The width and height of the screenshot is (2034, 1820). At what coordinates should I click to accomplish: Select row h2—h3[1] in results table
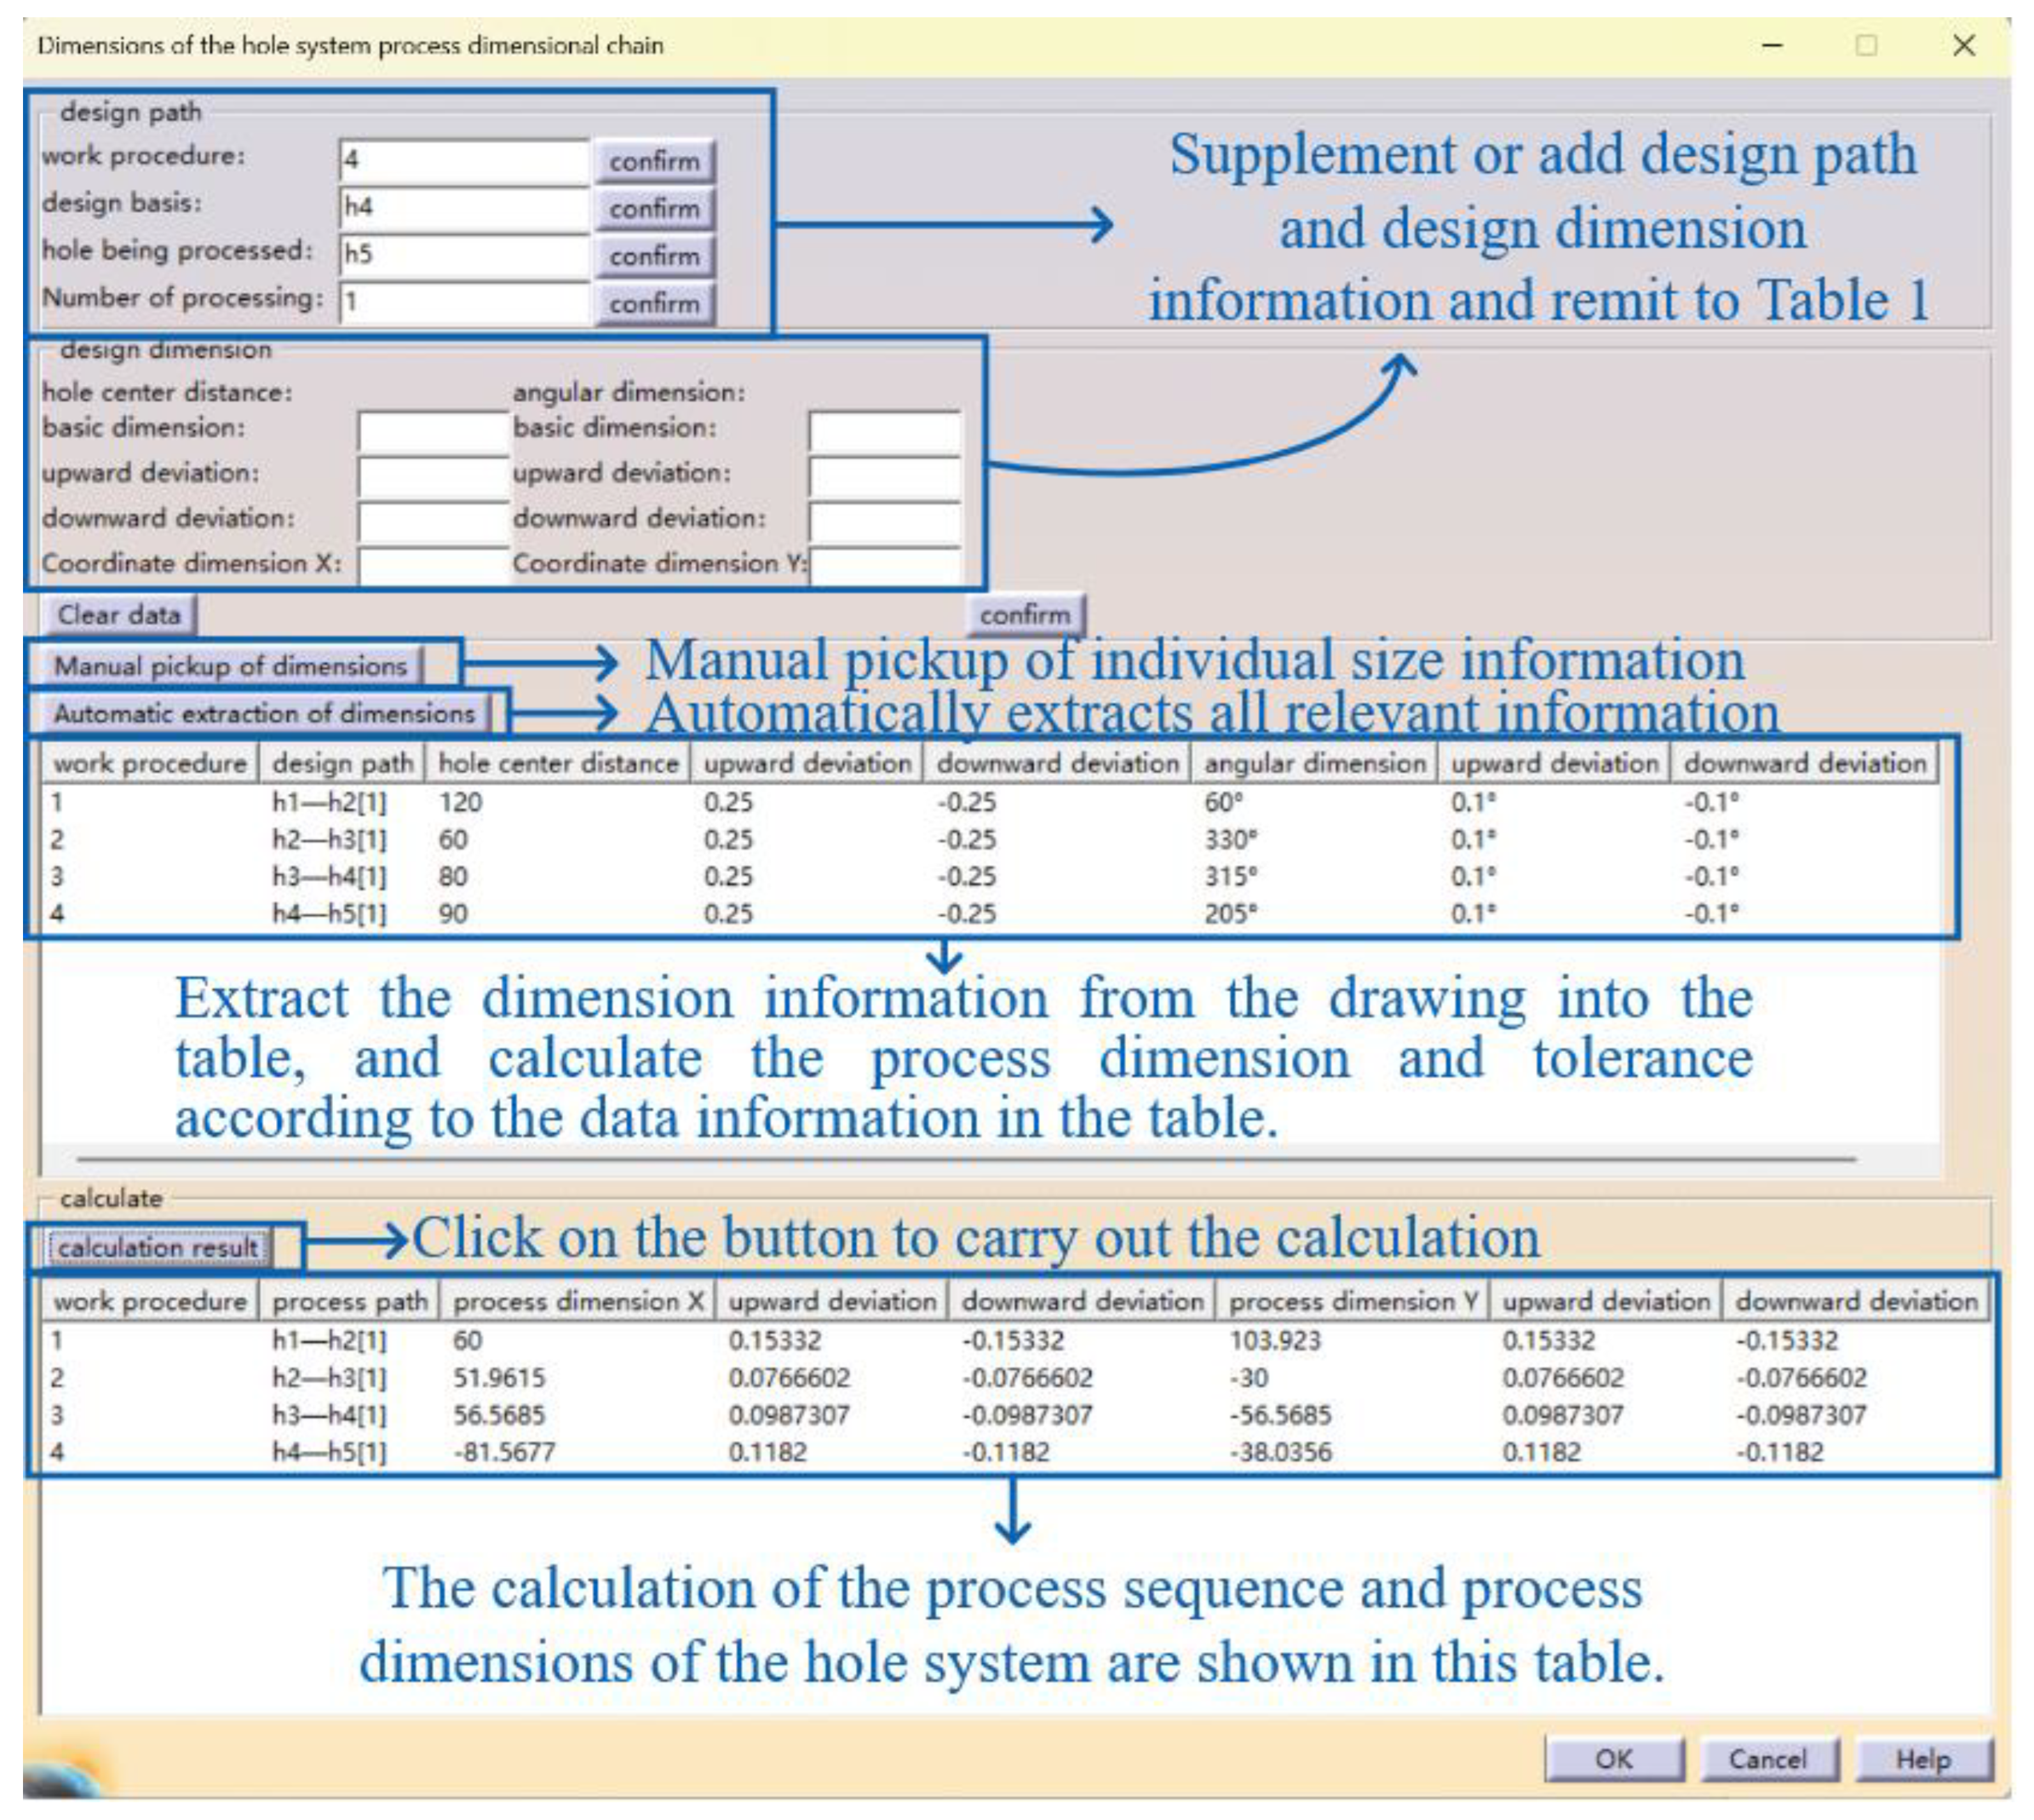(329, 1378)
